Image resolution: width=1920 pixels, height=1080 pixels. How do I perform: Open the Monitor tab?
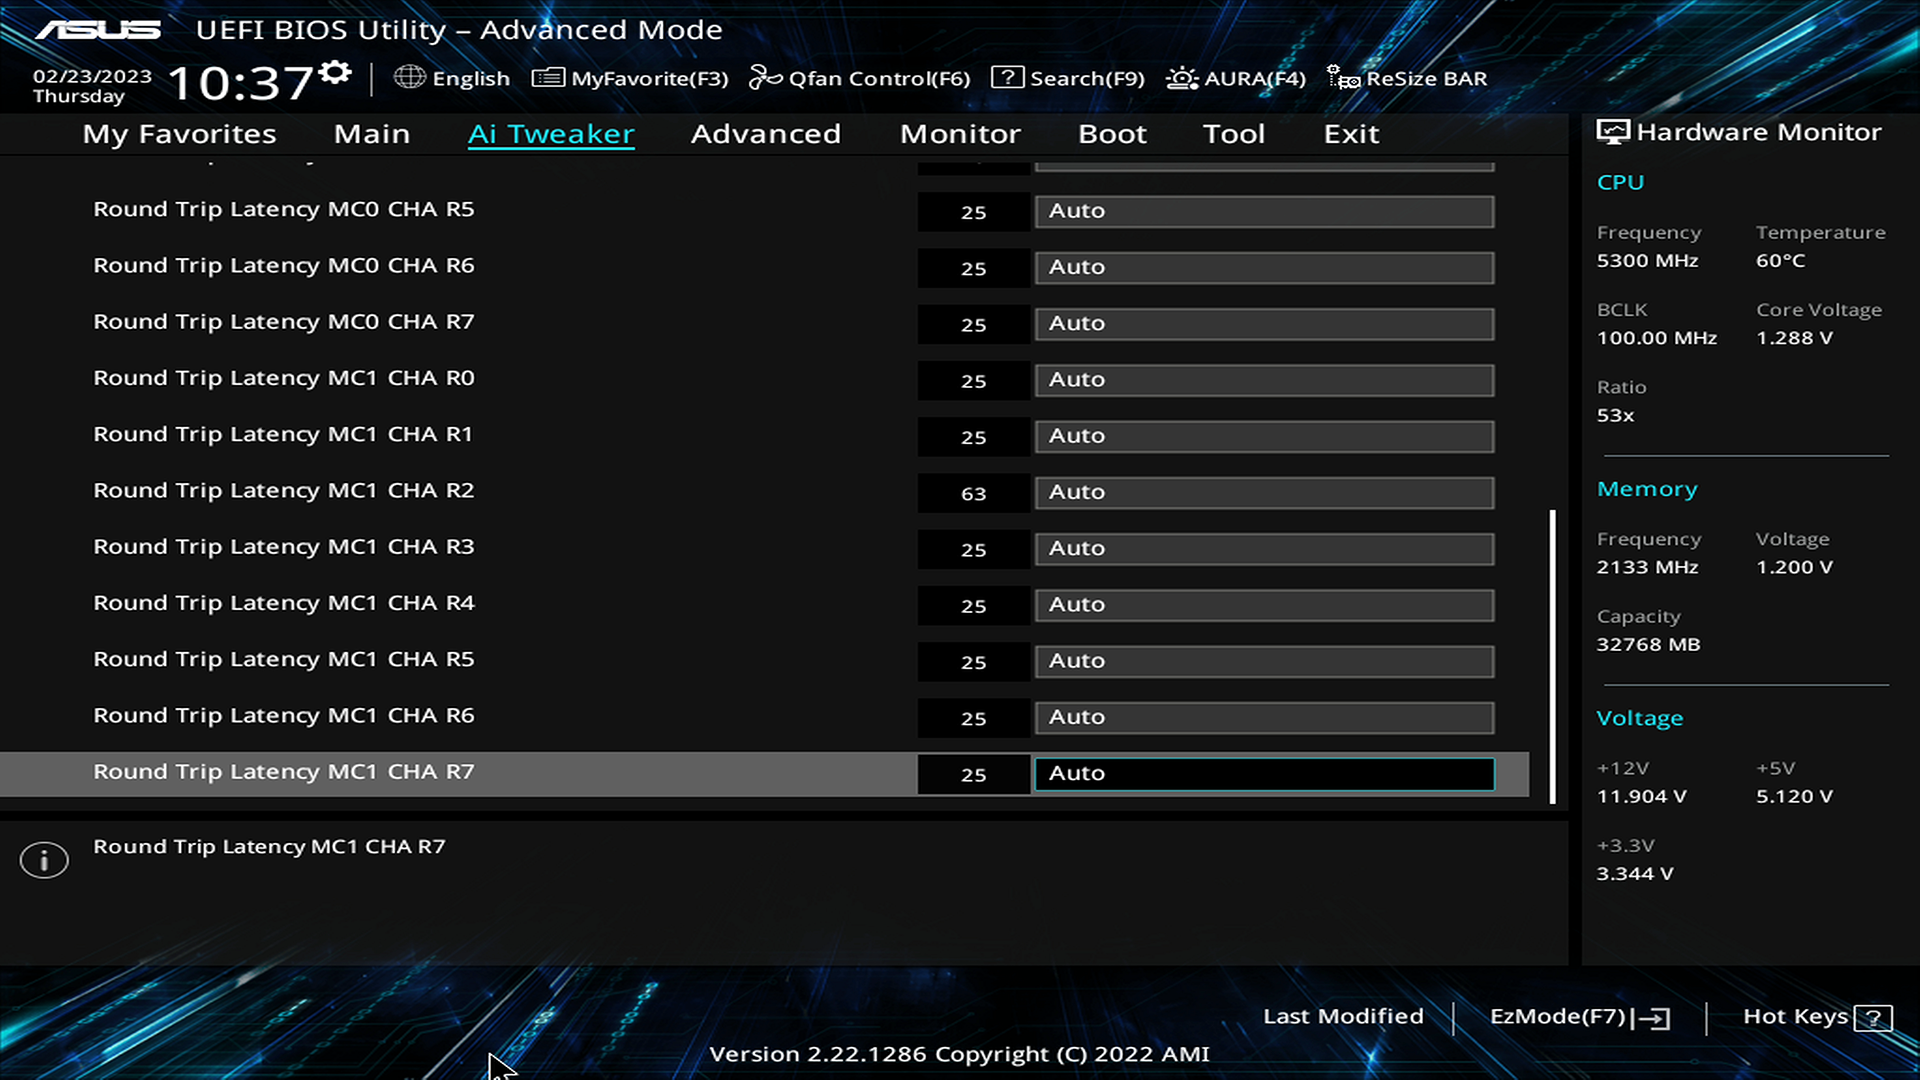click(959, 134)
